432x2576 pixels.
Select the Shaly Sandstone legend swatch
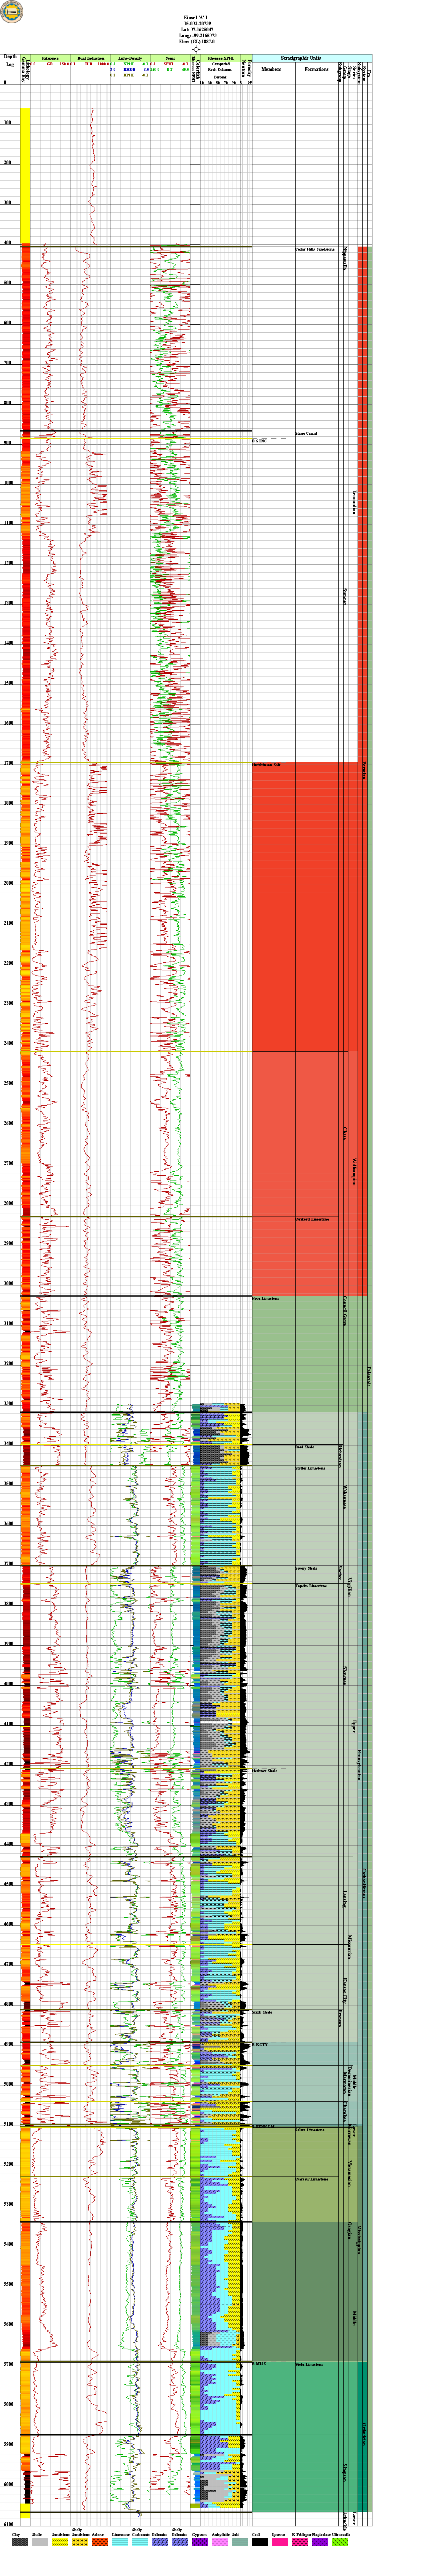80,2541
